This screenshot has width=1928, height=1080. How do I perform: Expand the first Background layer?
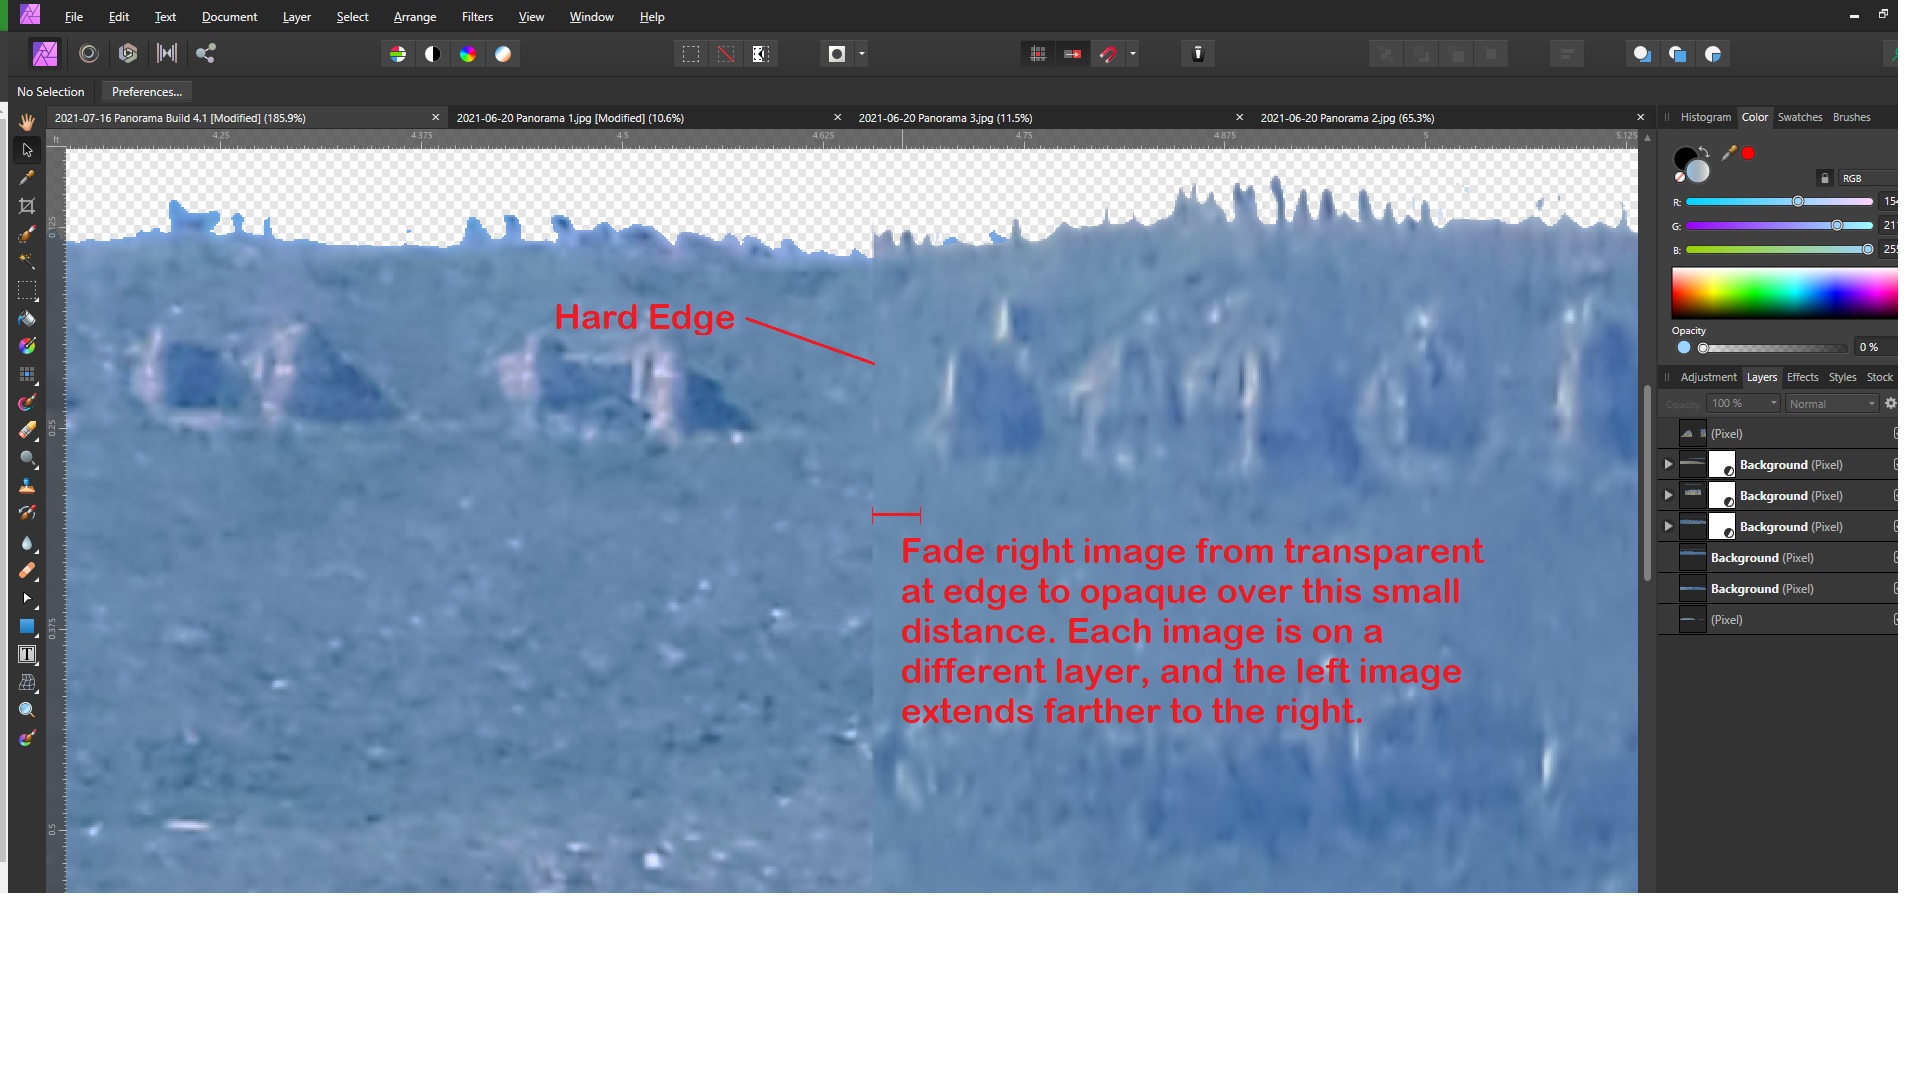pyautogui.click(x=1669, y=464)
